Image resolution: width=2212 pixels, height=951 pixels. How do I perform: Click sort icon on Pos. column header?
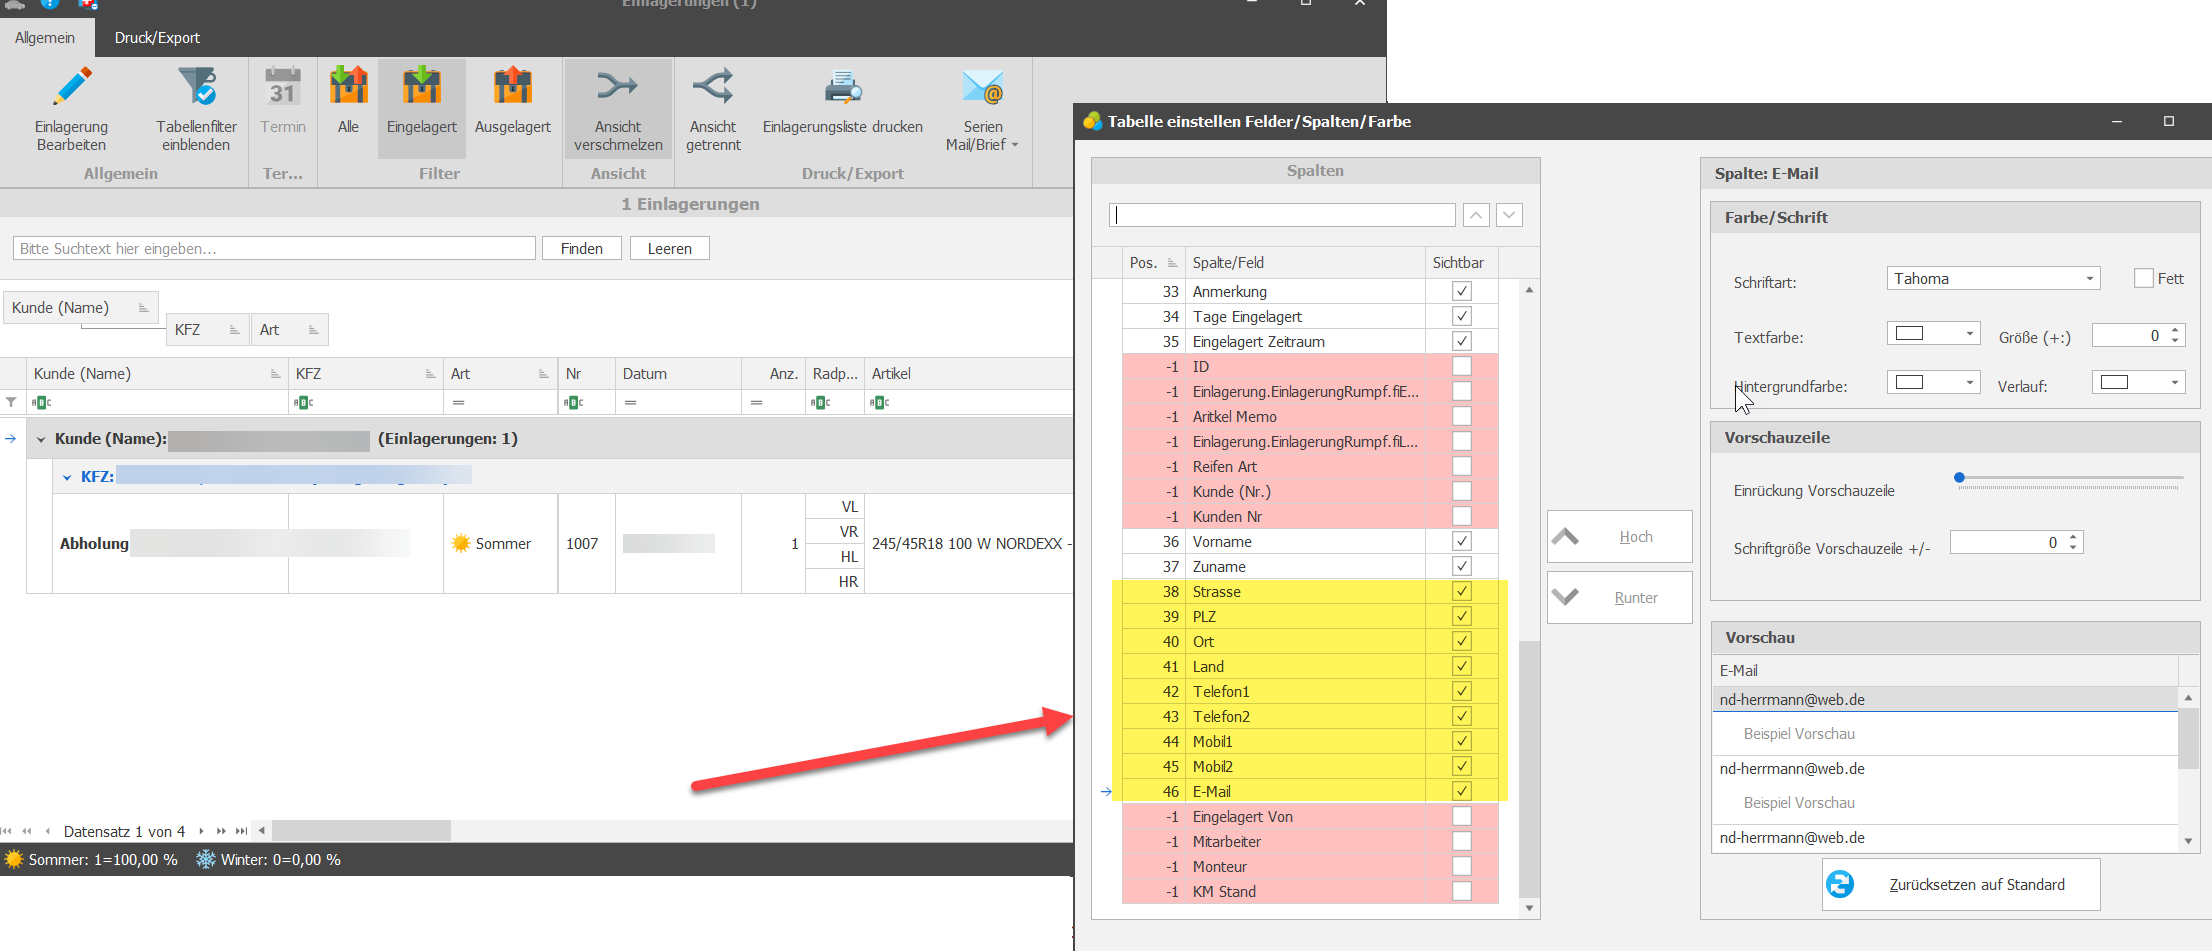point(1173,263)
